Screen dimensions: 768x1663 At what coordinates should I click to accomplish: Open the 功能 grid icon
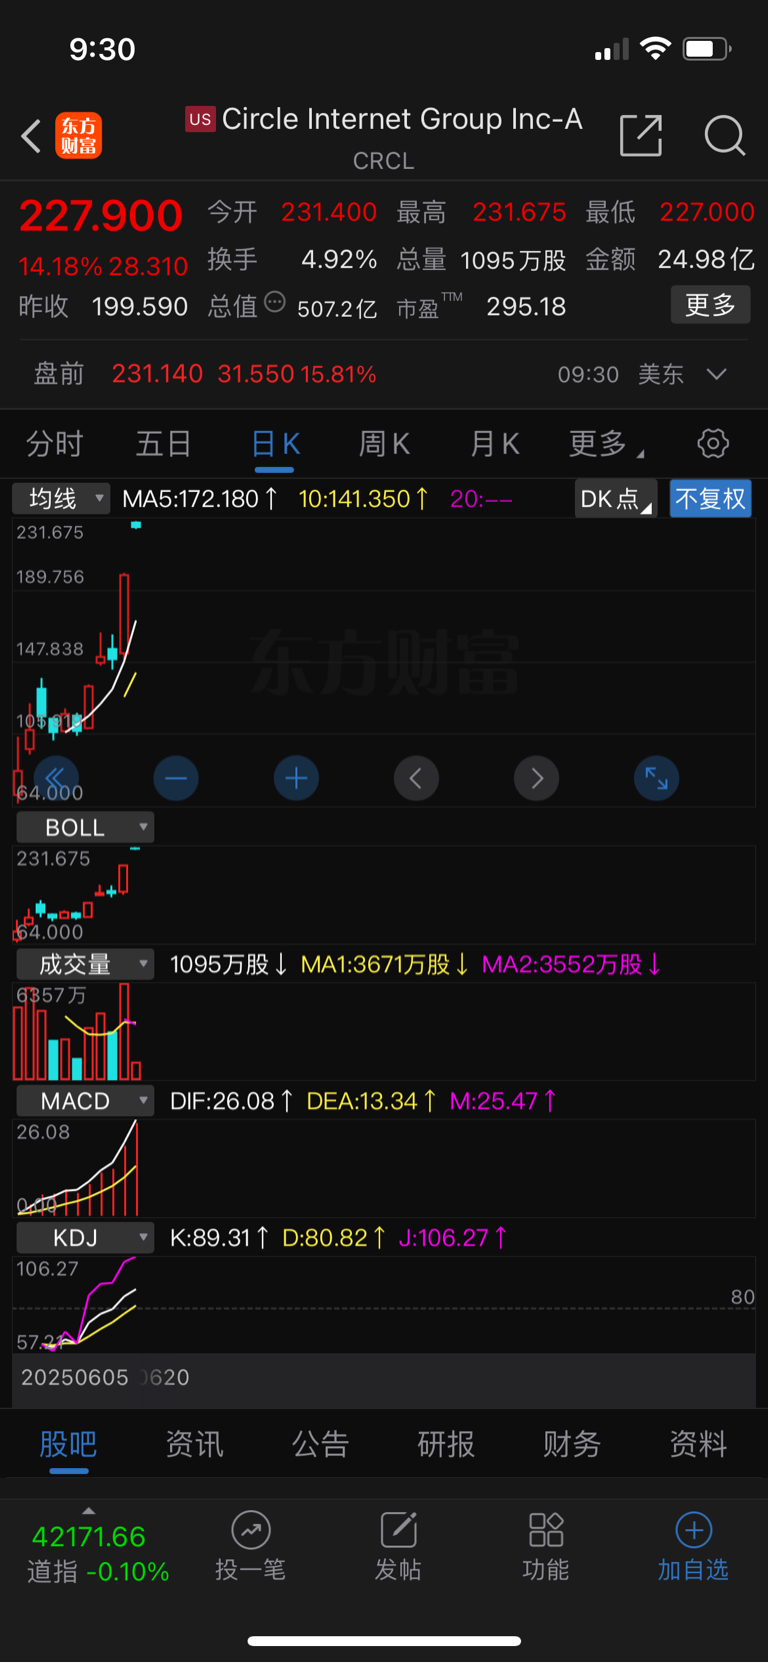(546, 1530)
